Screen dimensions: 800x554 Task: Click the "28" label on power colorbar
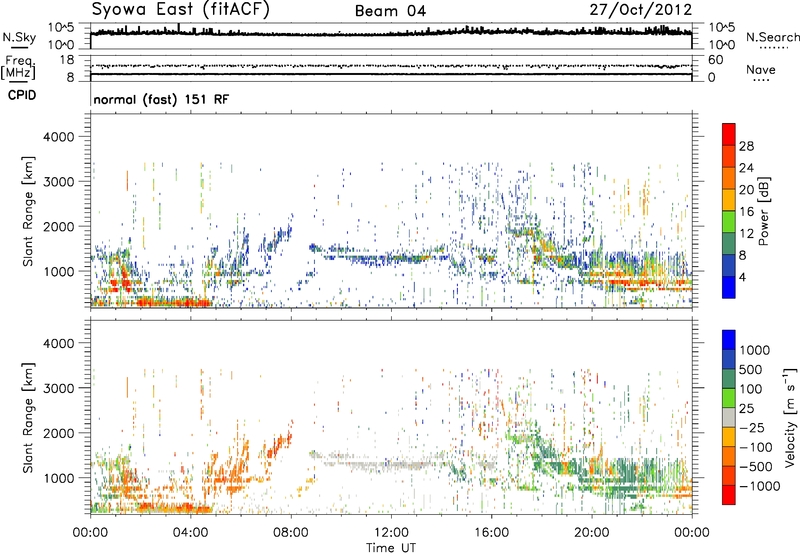pos(746,146)
